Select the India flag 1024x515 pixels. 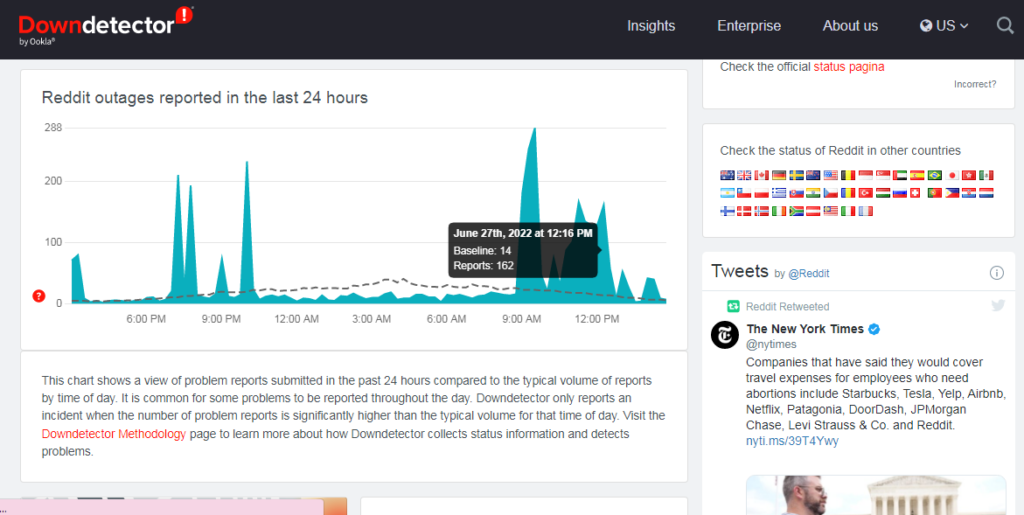813,193
